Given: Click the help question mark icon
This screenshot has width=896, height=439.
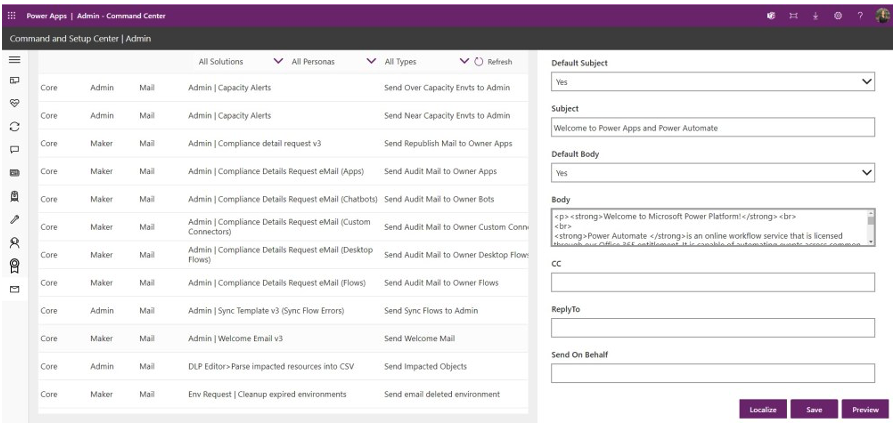Looking at the screenshot, I should (862, 15).
